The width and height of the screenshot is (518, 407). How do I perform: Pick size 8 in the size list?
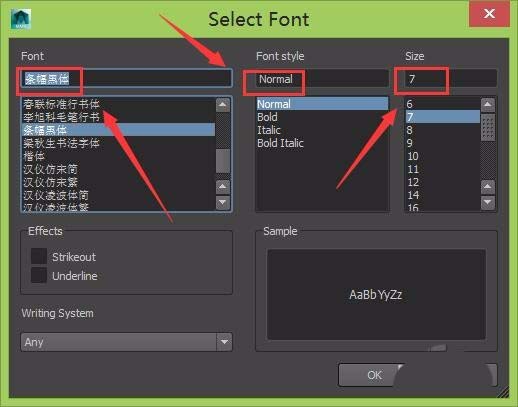click(x=443, y=130)
